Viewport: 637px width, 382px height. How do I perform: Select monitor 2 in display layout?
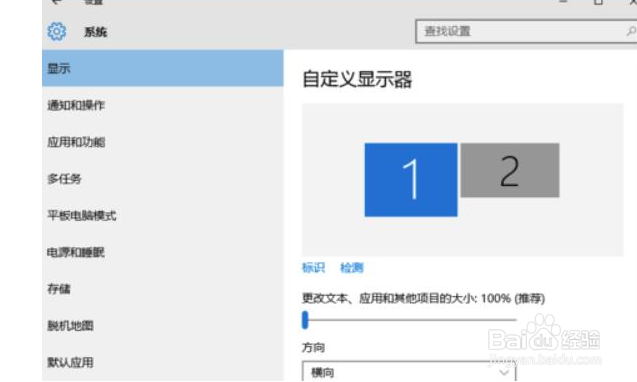tap(510, 170)
